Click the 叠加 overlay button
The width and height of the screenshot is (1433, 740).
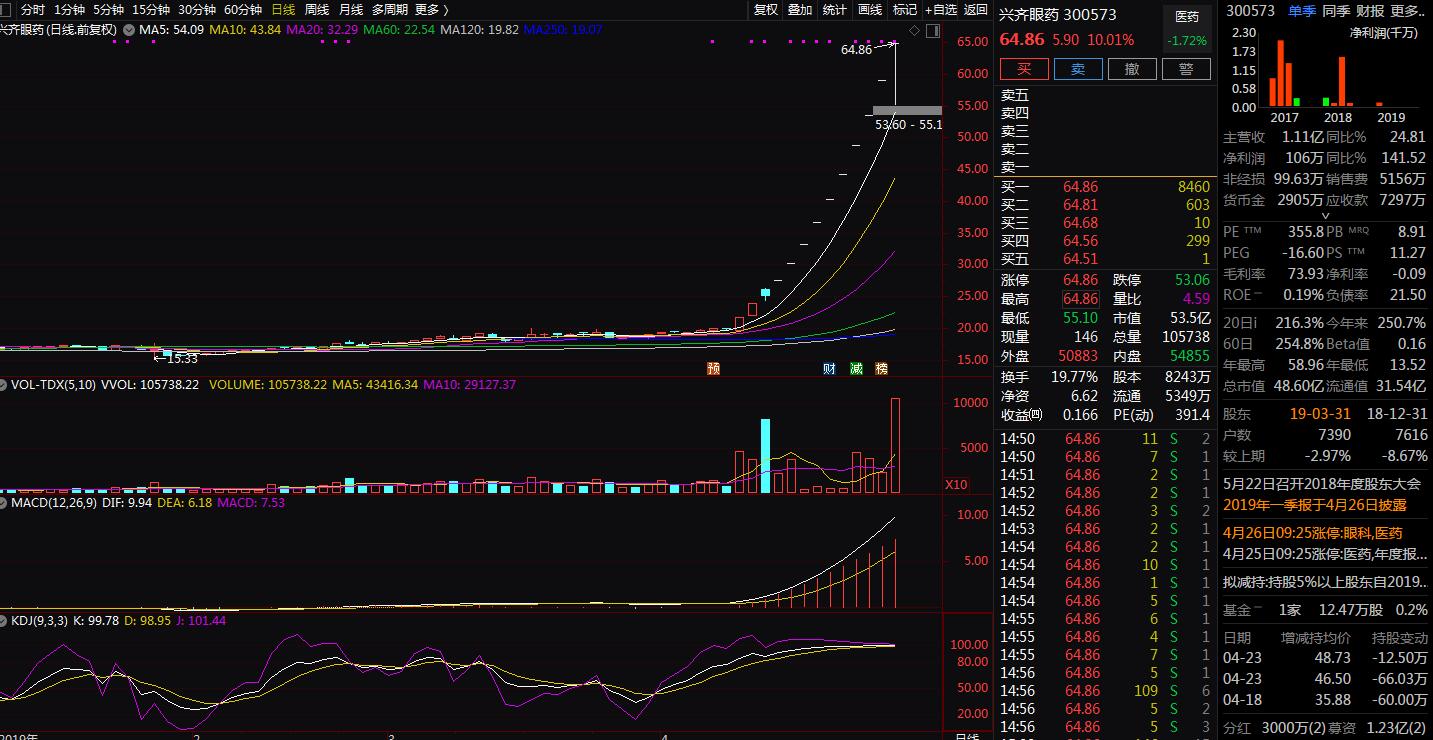click(800, 10)
